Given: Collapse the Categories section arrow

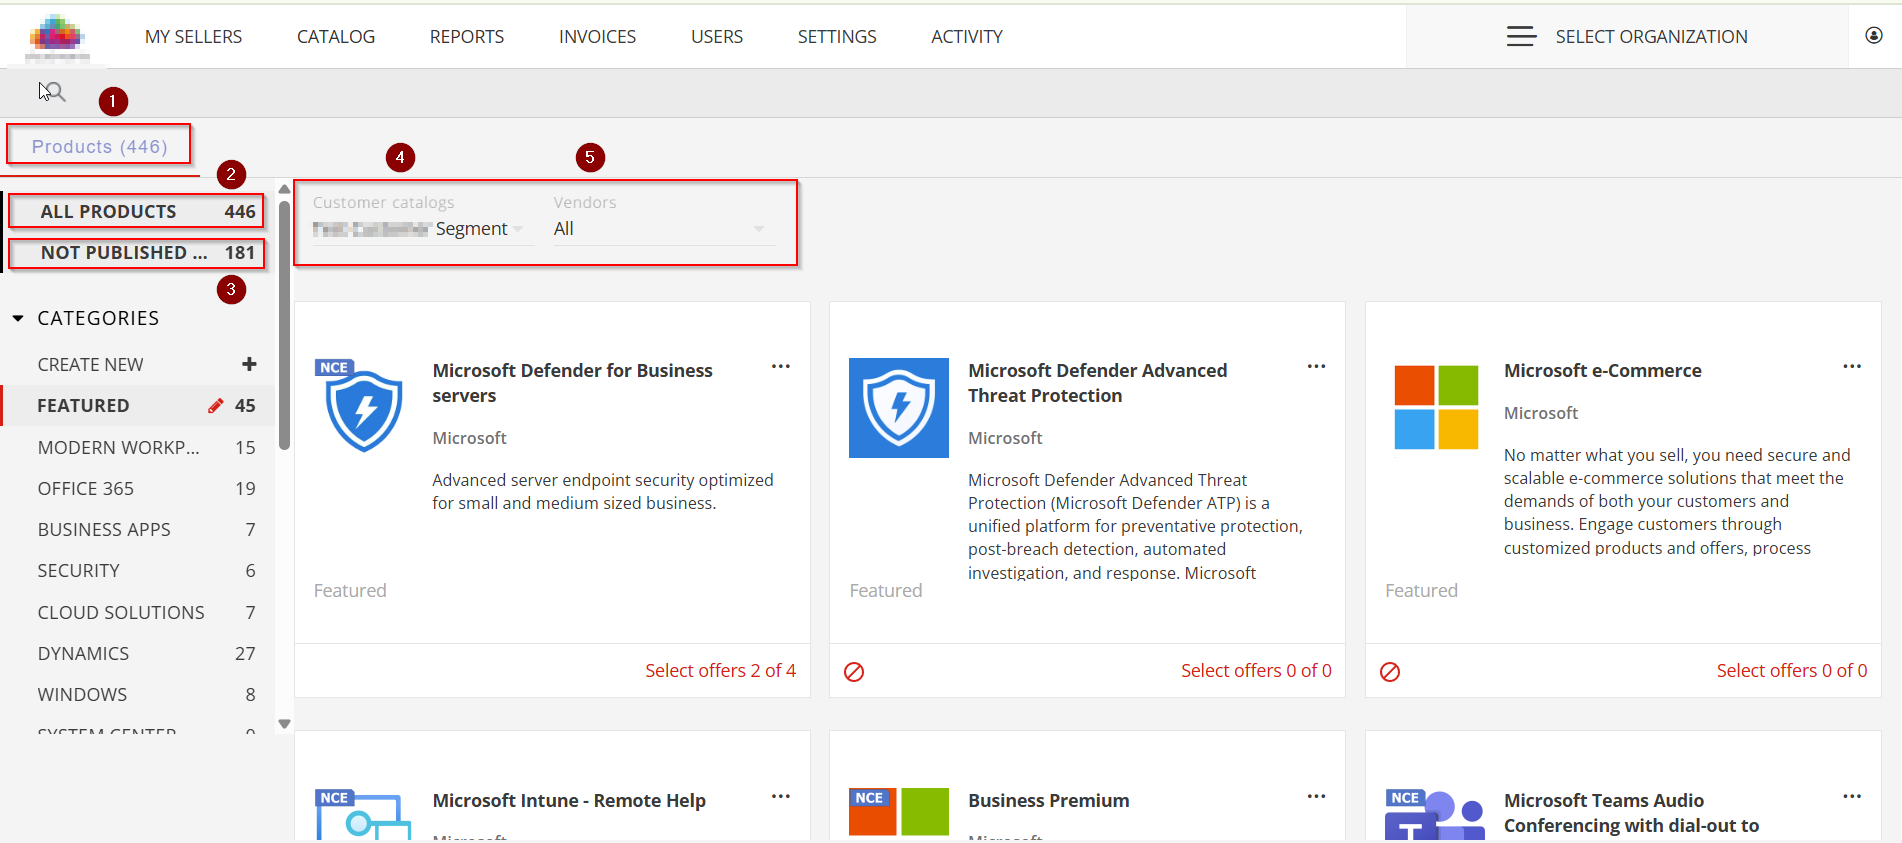Looking at the screenshot, I should (18, 319).
